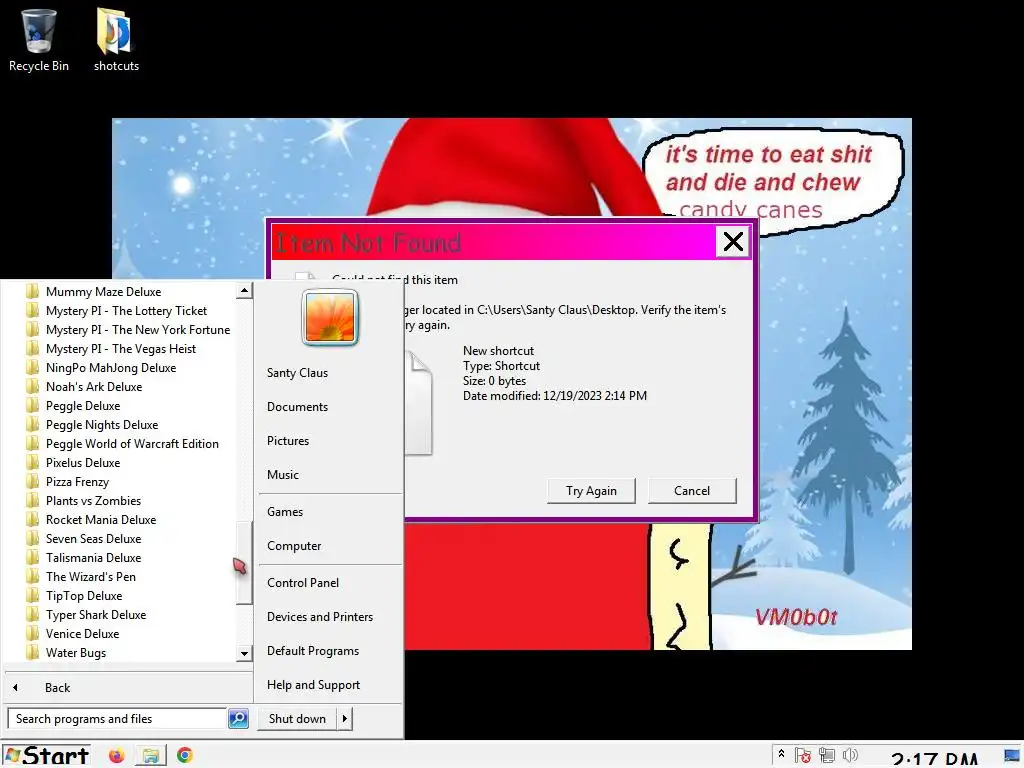Open File Explorer from the taskbar
This screenshot has height=768, width=1024.
click(150, 756)
